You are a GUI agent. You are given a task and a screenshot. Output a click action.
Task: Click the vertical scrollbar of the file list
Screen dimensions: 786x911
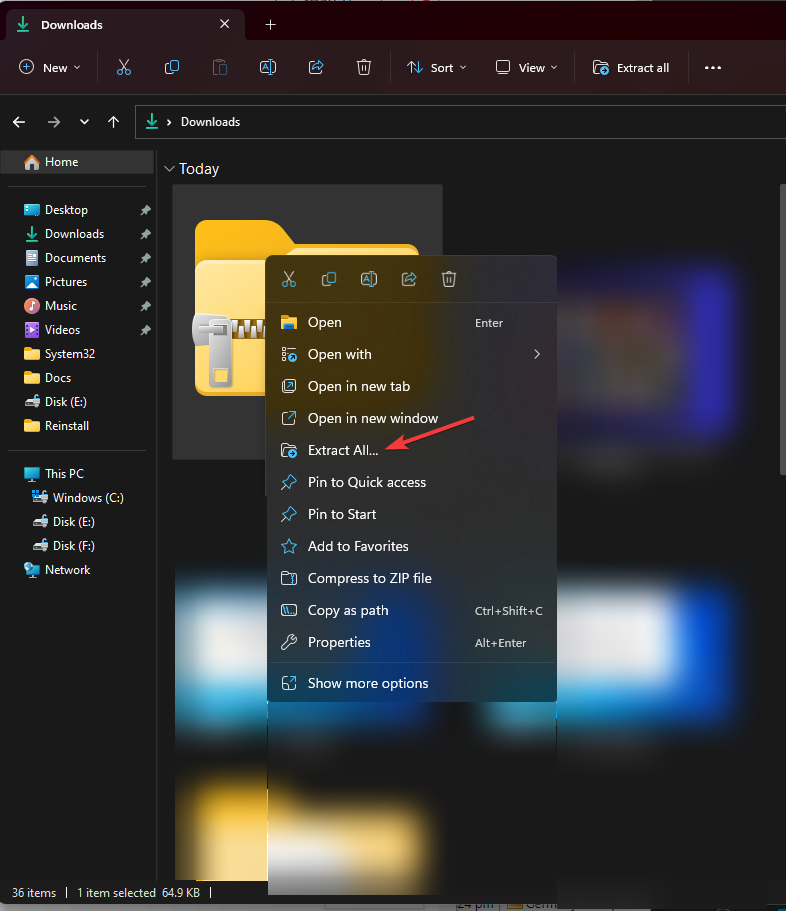[783, 329]
